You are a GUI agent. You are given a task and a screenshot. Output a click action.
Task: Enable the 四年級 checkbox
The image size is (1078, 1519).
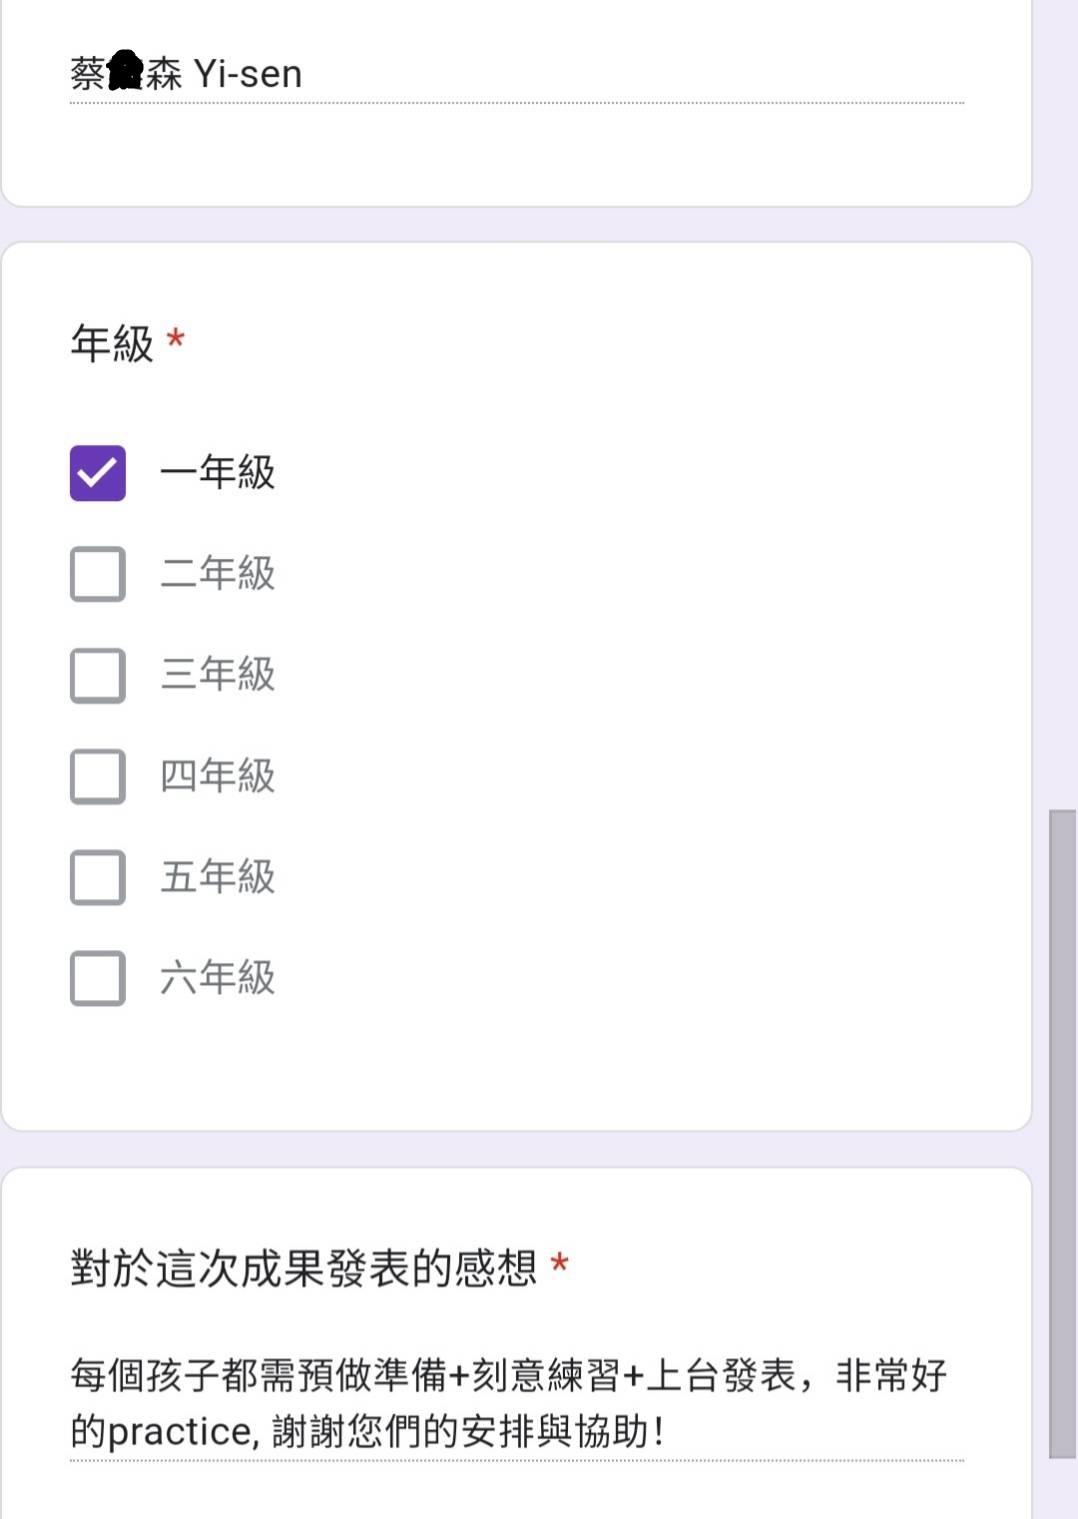point(98,776)
